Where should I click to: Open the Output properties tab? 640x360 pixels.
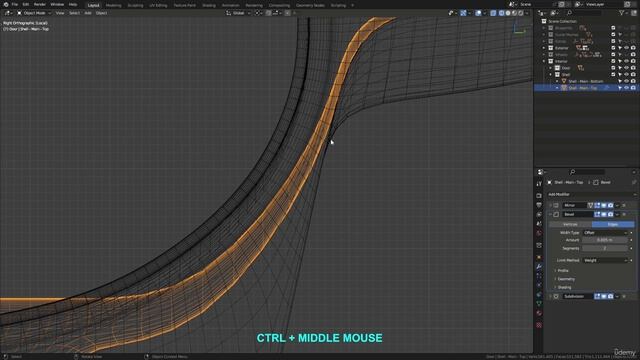click(x=539, y=205)
